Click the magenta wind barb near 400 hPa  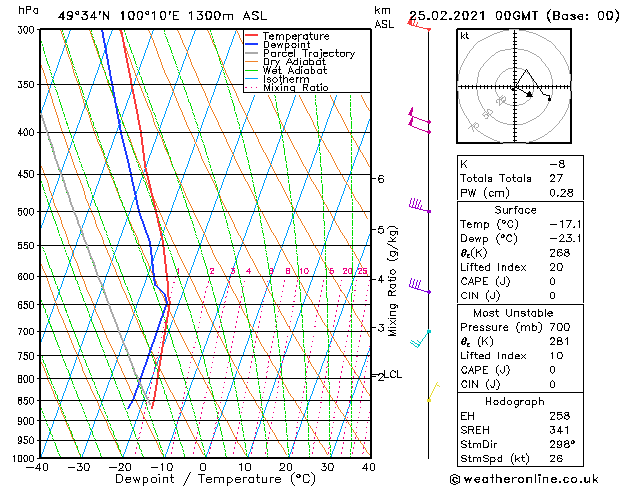[x=419, y=121]
